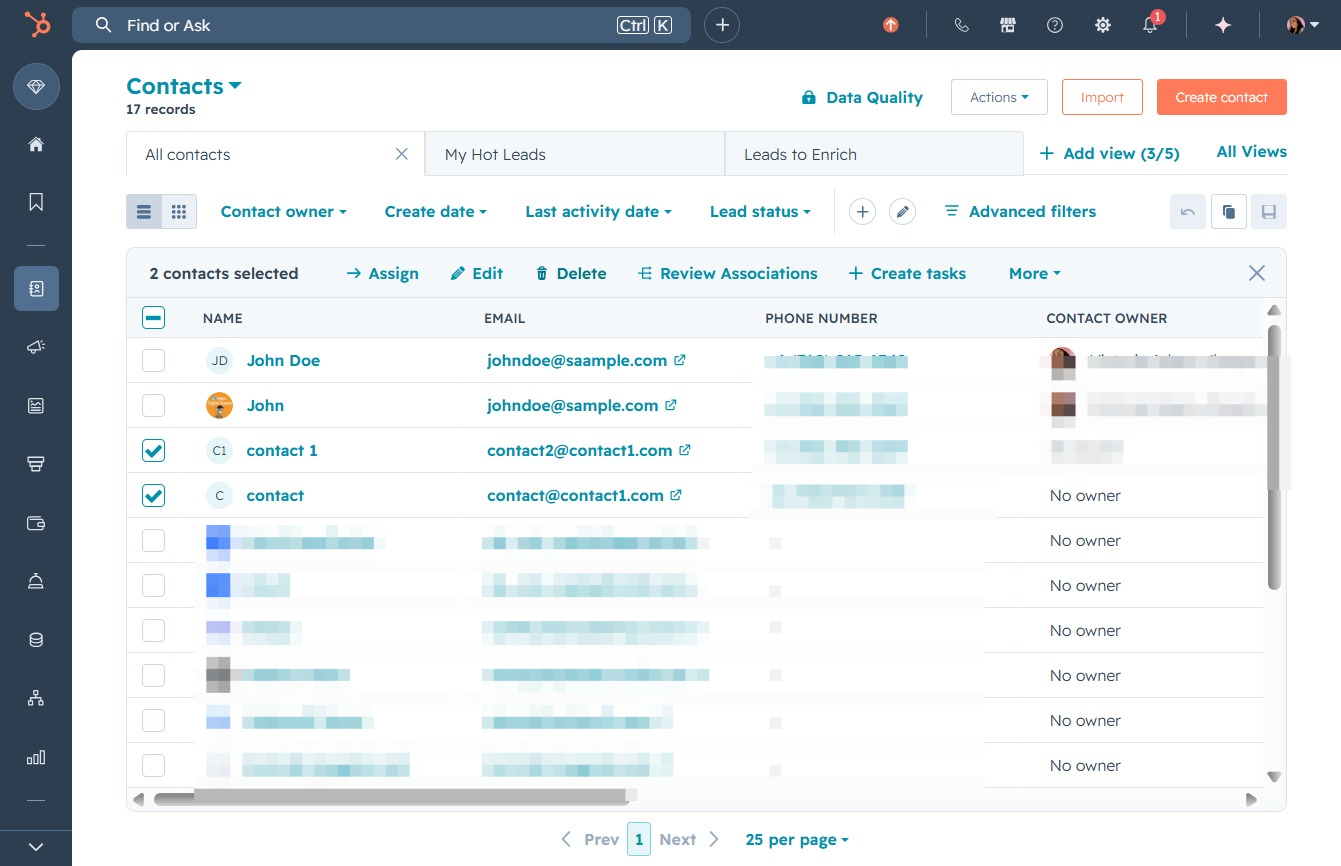The height and width of the screenshot is (866, 1341).
Task: Click Add view (3/5)
Action: tap(1110, 154)
